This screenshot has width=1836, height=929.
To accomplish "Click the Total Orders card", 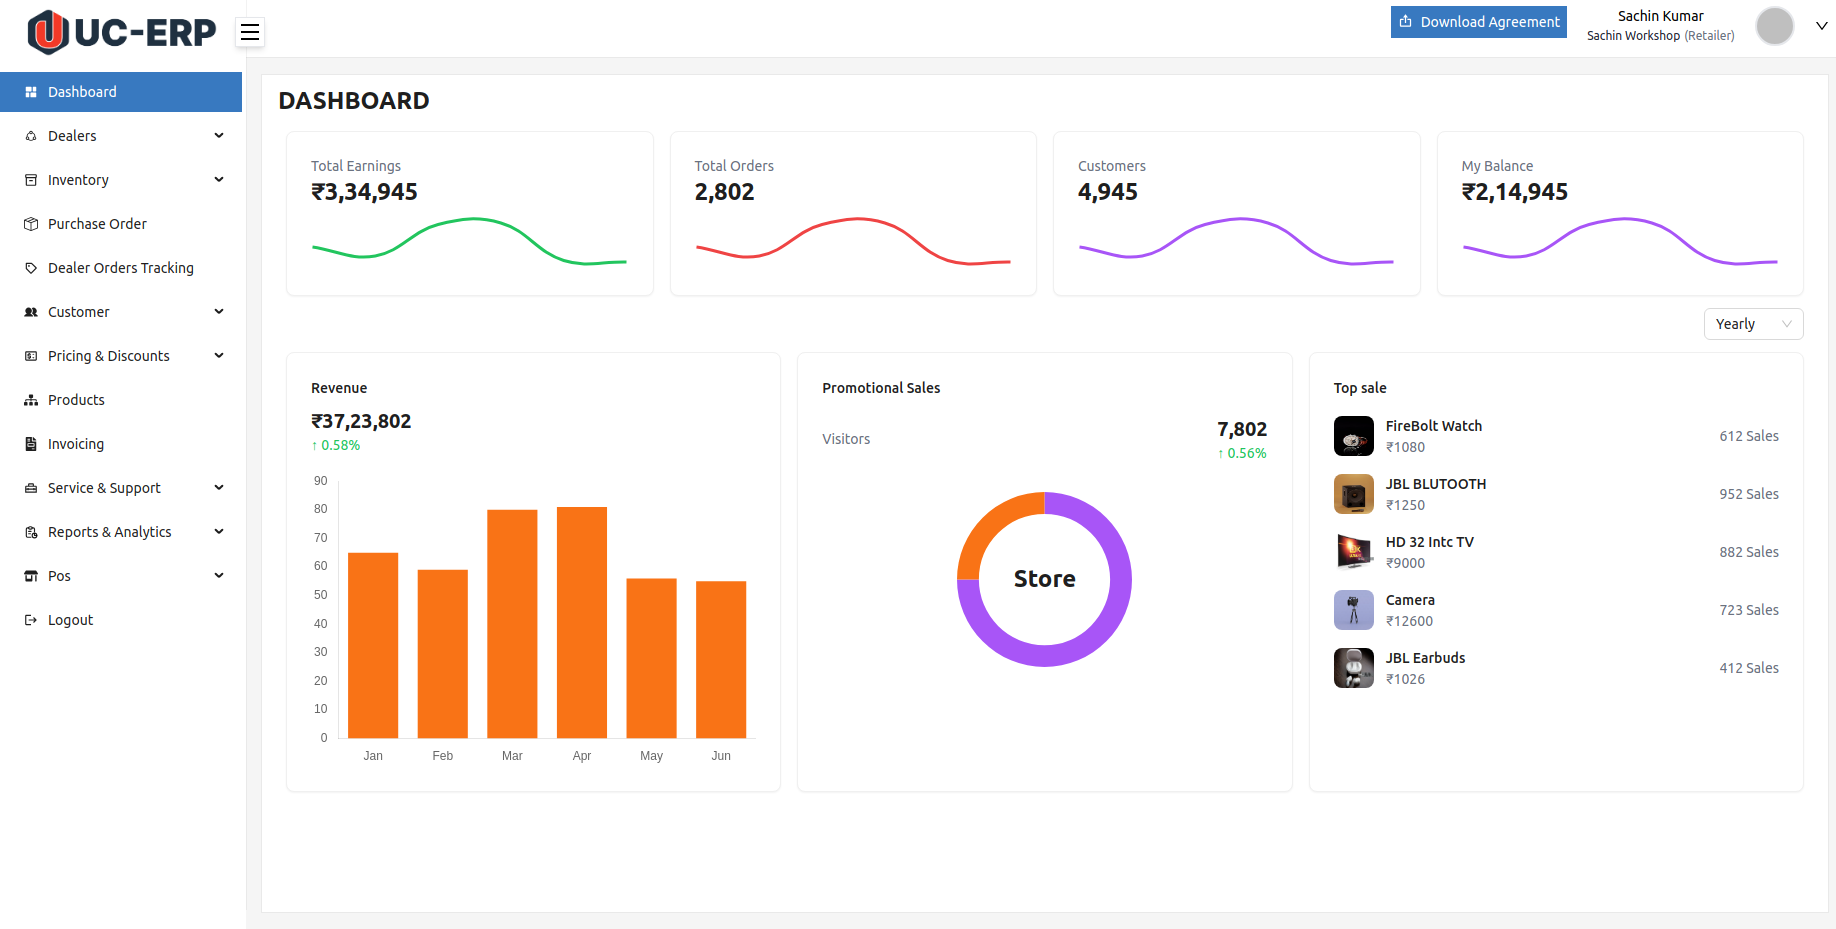I will (853, 214).
